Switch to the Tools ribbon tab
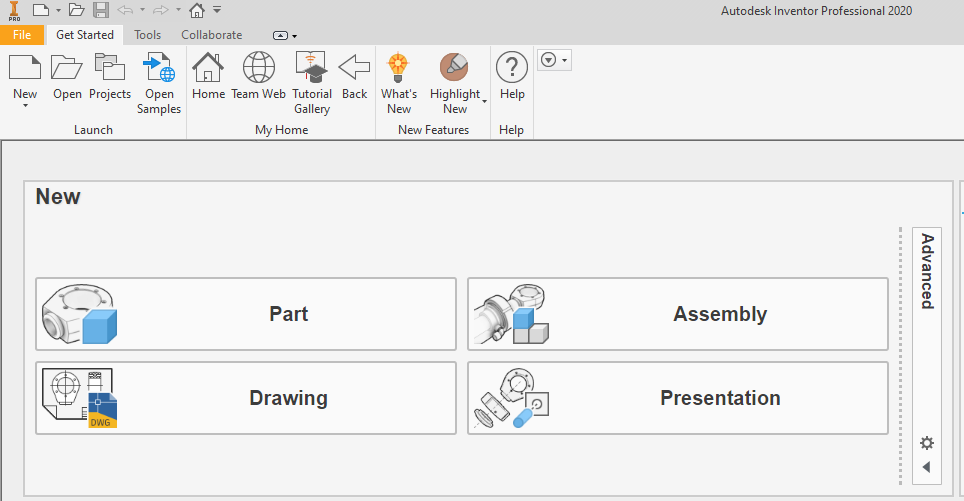 [148, 35]
